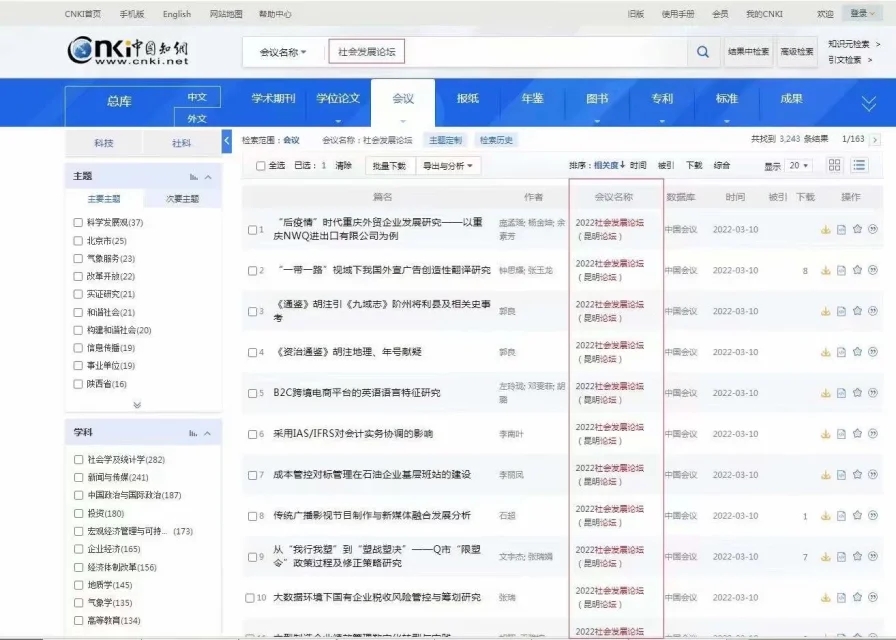Click the search magnifier icon
Screen dimensions: 896x640
coord(702,52)
